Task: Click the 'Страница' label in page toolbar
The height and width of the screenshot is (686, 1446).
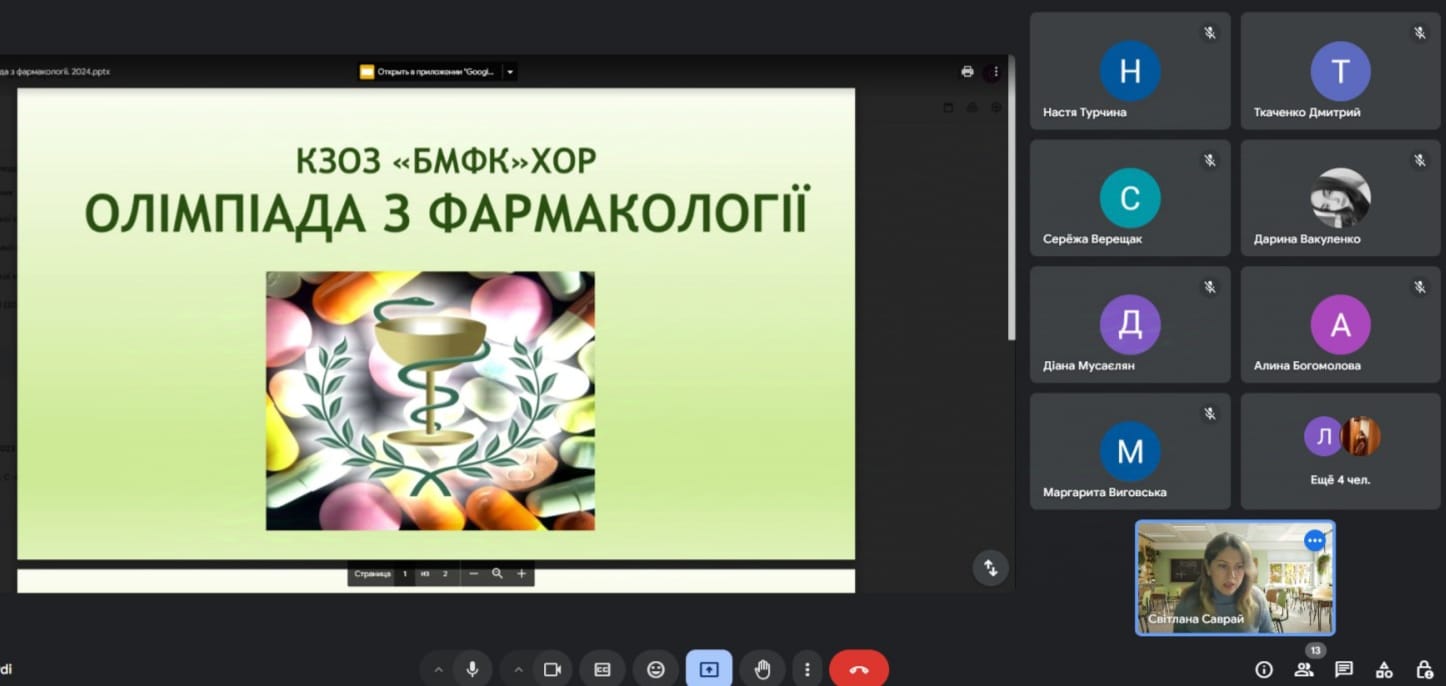Action: click(x=372, y=574)
